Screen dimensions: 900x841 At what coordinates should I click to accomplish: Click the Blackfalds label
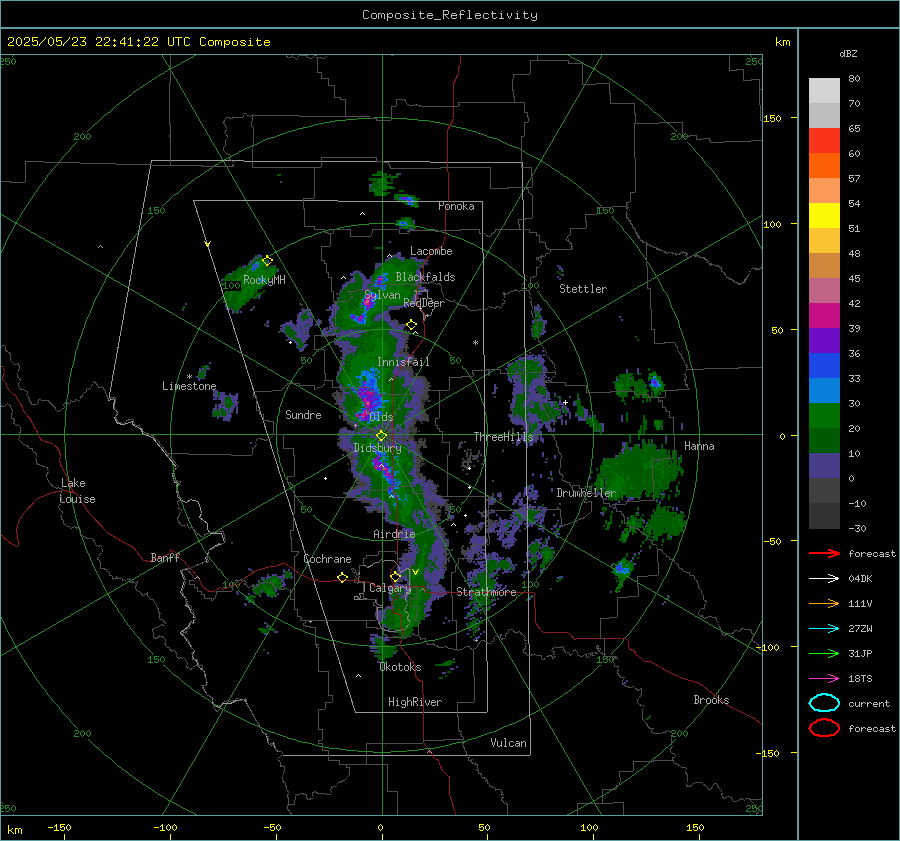coord(425,277)
